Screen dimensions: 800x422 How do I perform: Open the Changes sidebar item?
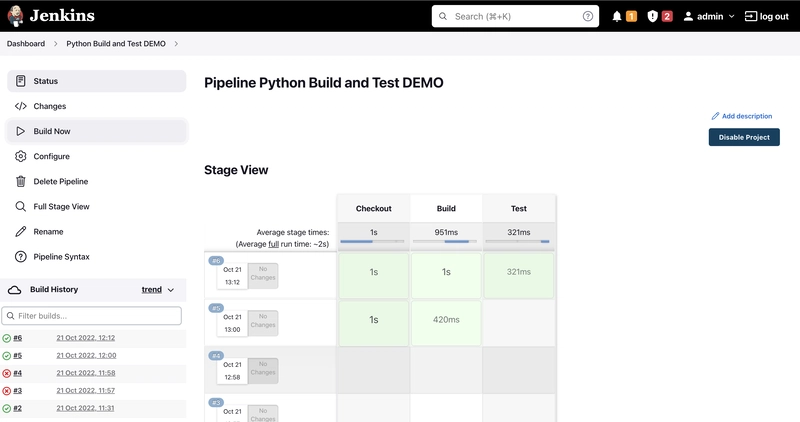pyautogui.click(x=50, y=106)
